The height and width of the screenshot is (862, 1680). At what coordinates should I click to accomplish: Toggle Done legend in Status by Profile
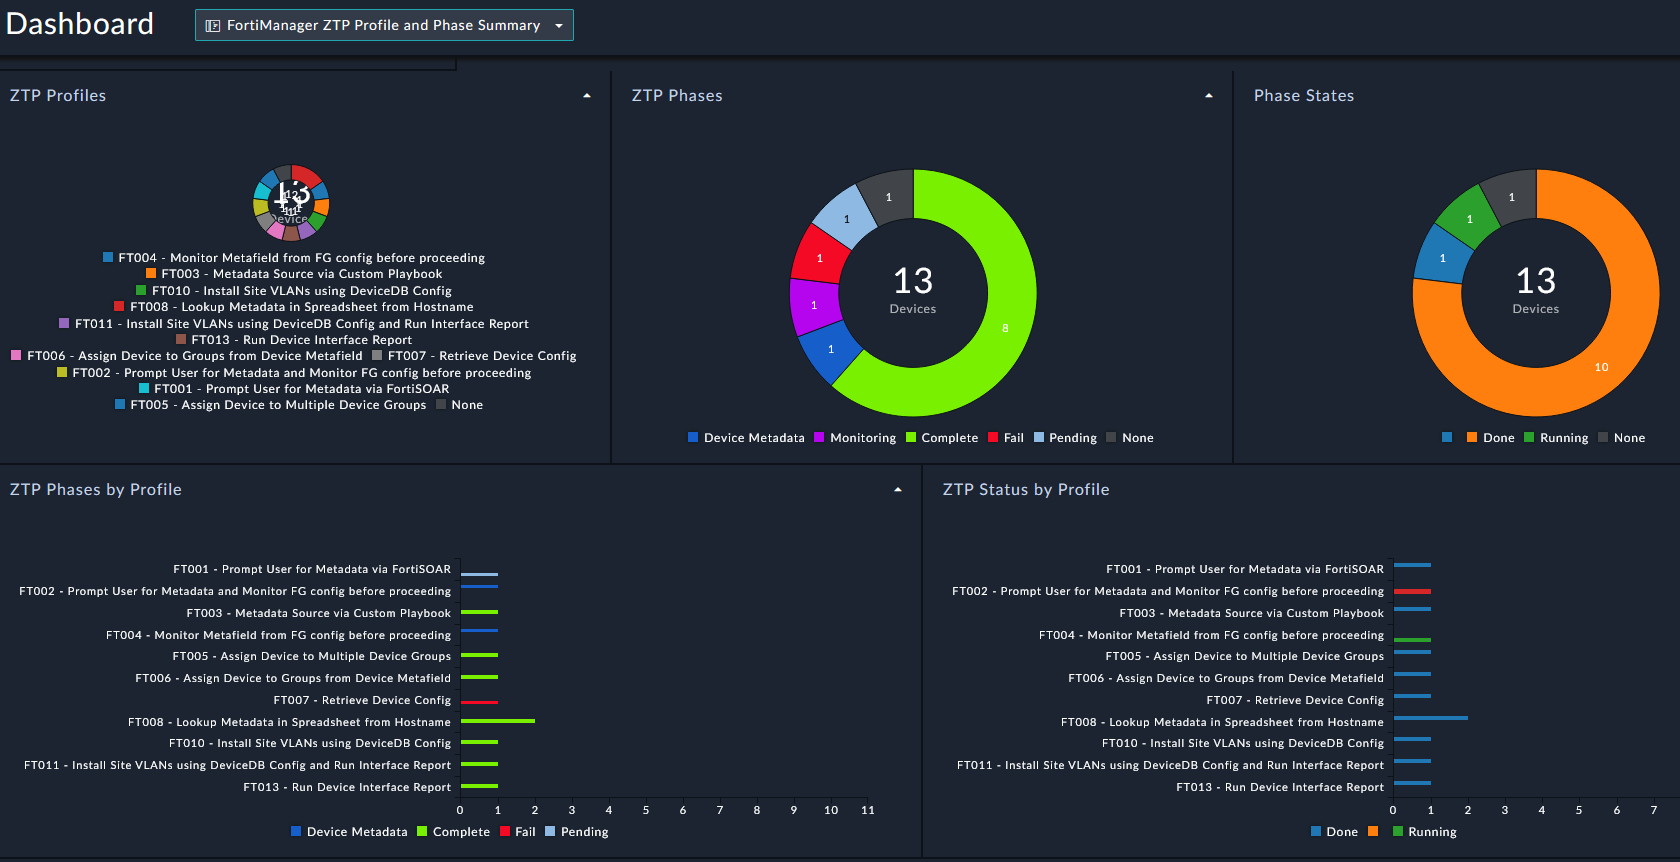pos(1334,832)
